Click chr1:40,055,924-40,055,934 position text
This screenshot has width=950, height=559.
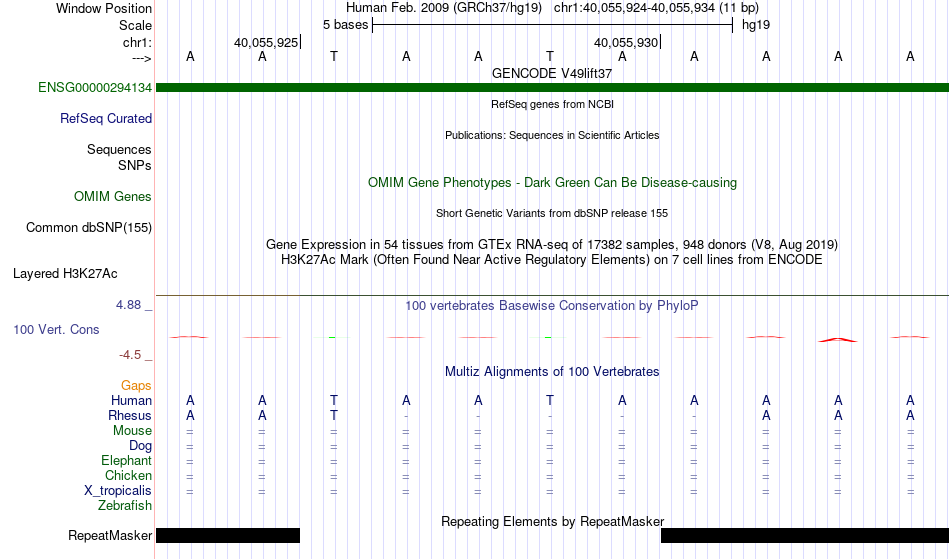(656, 8)
